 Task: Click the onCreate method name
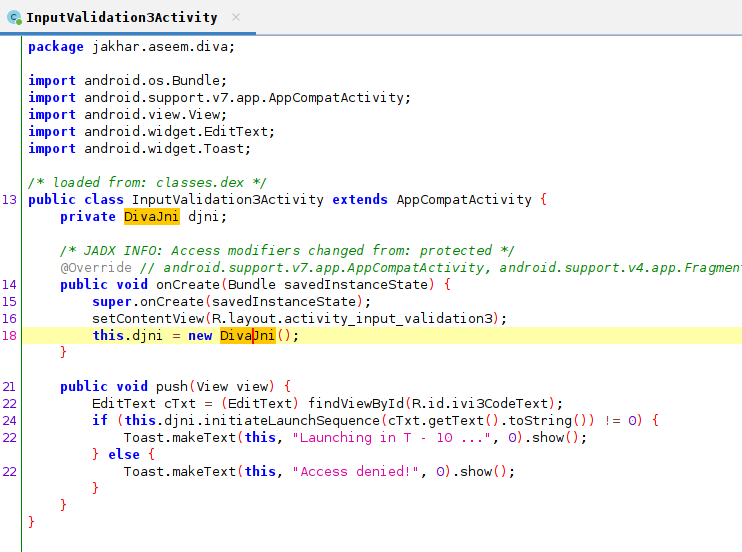pyautogui.click(x=188, y=285)
